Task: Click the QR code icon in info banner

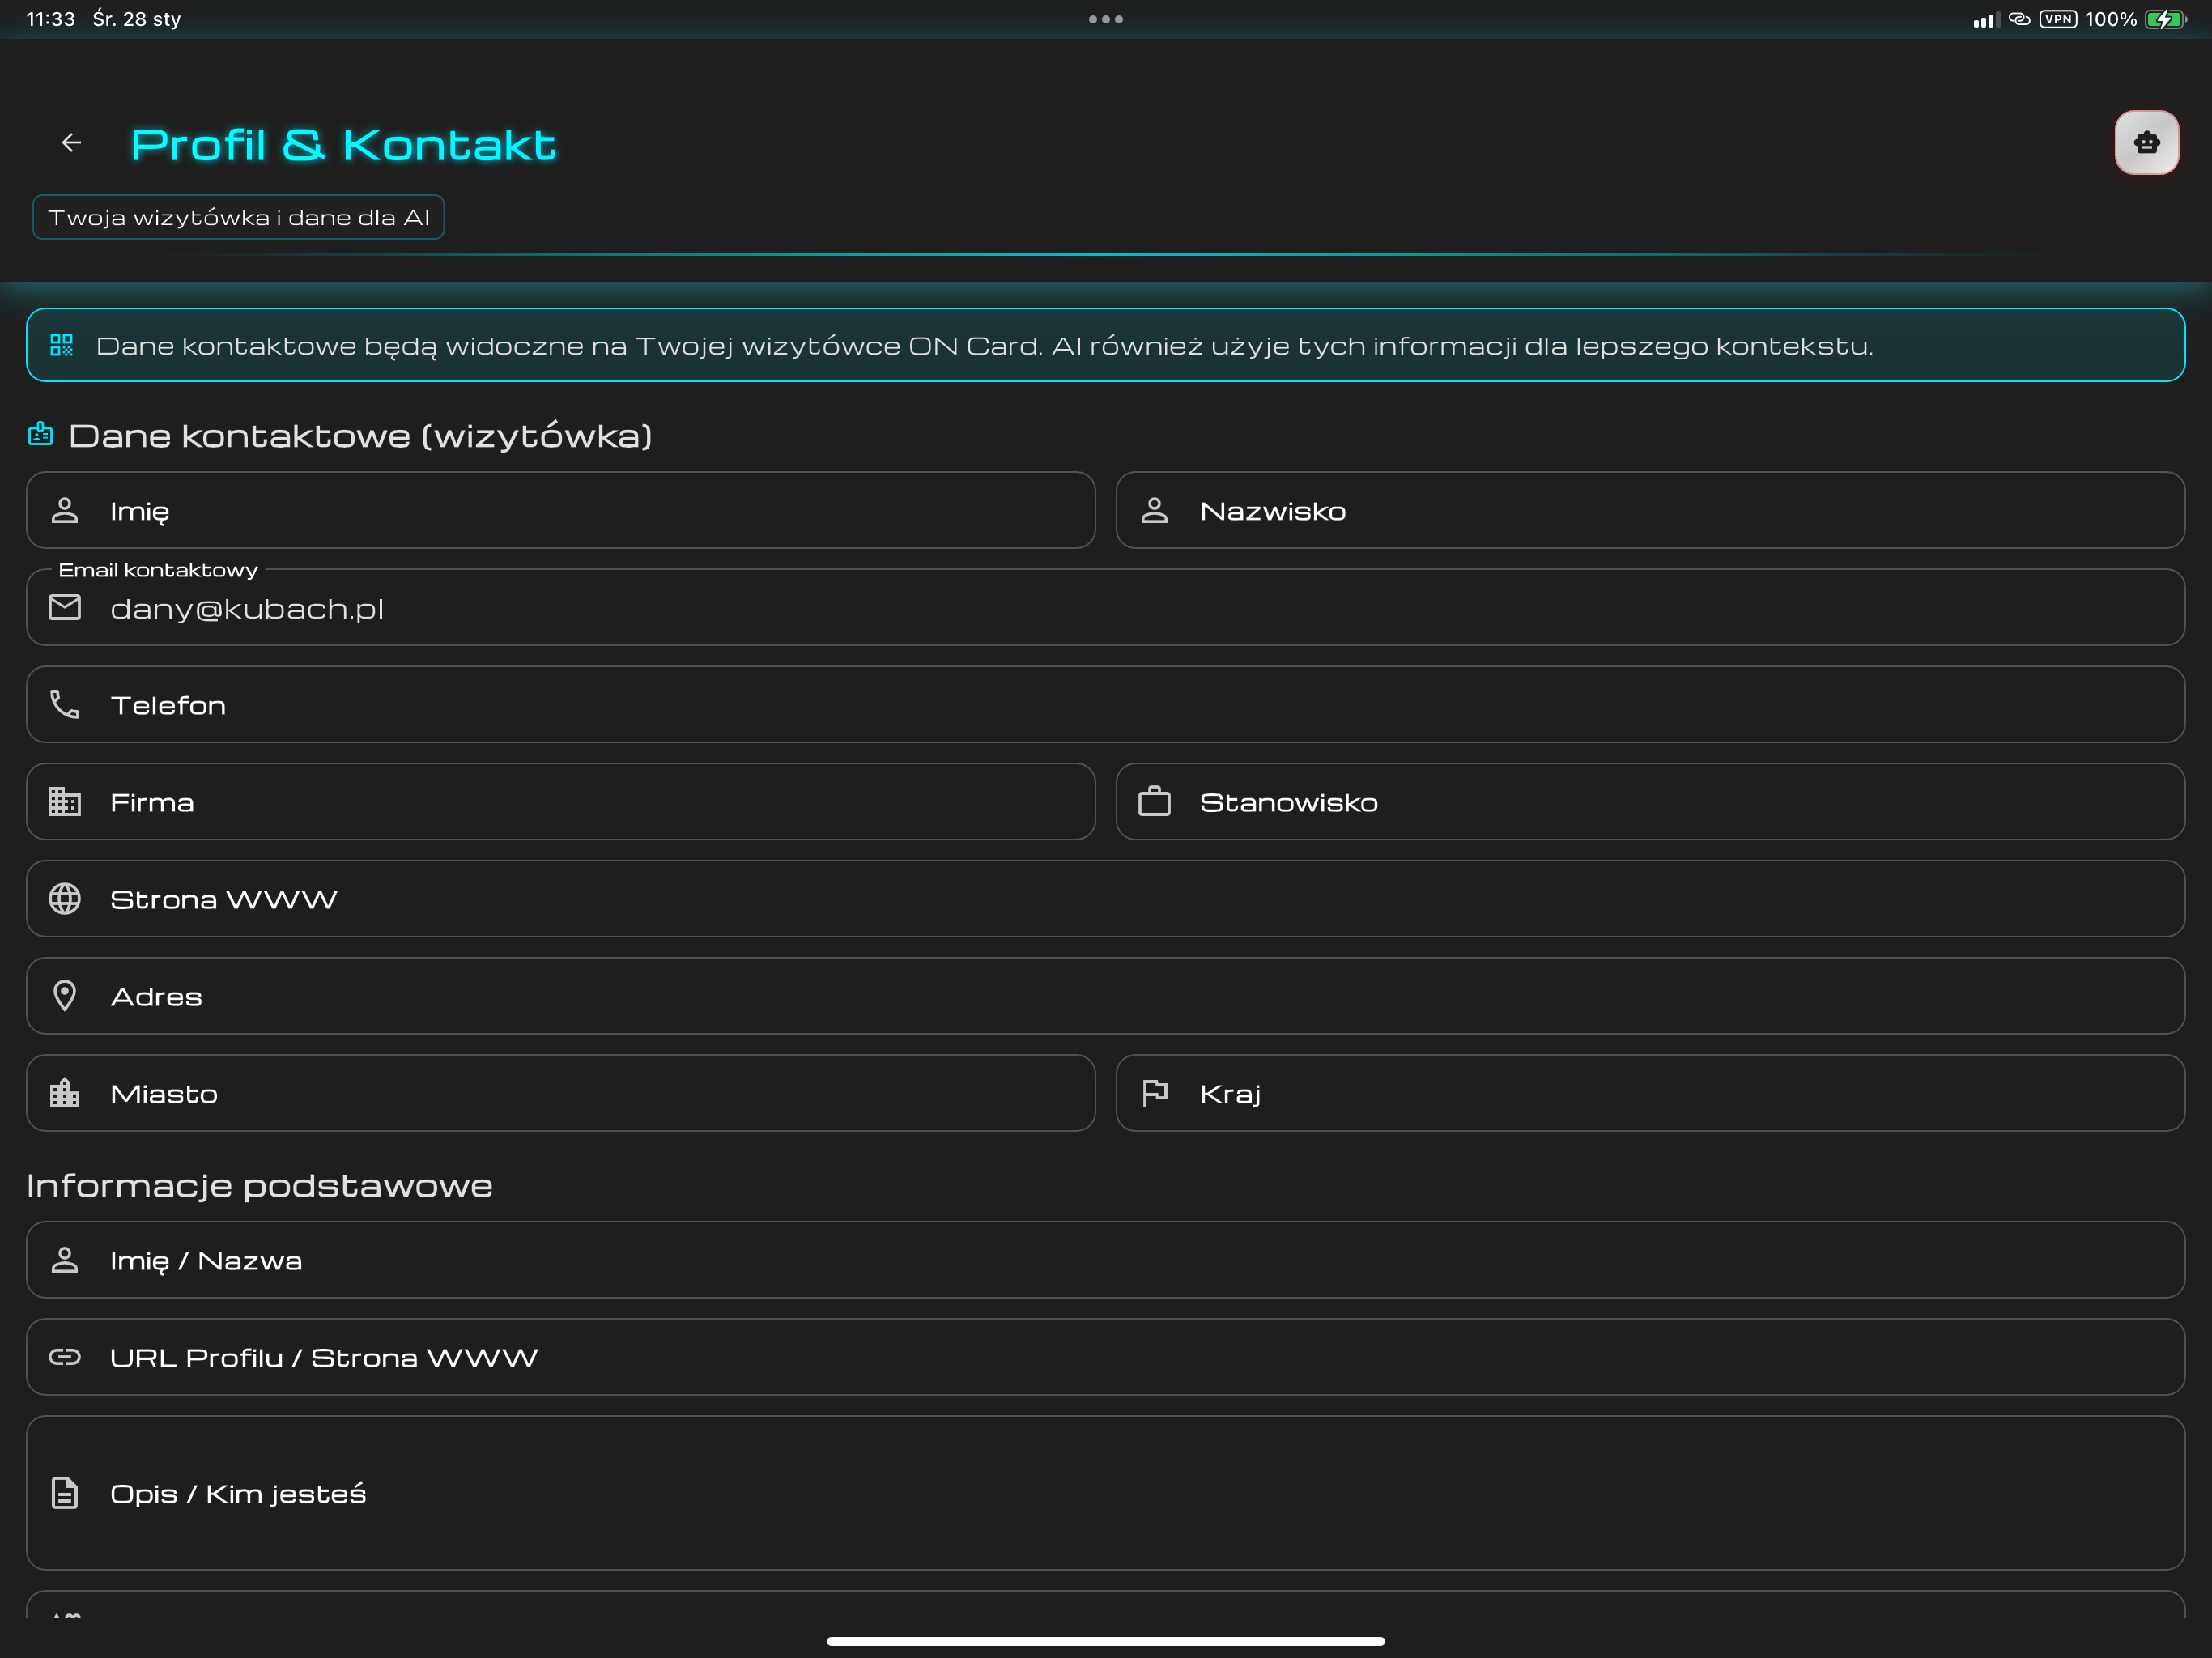Action: pos(62,345)
